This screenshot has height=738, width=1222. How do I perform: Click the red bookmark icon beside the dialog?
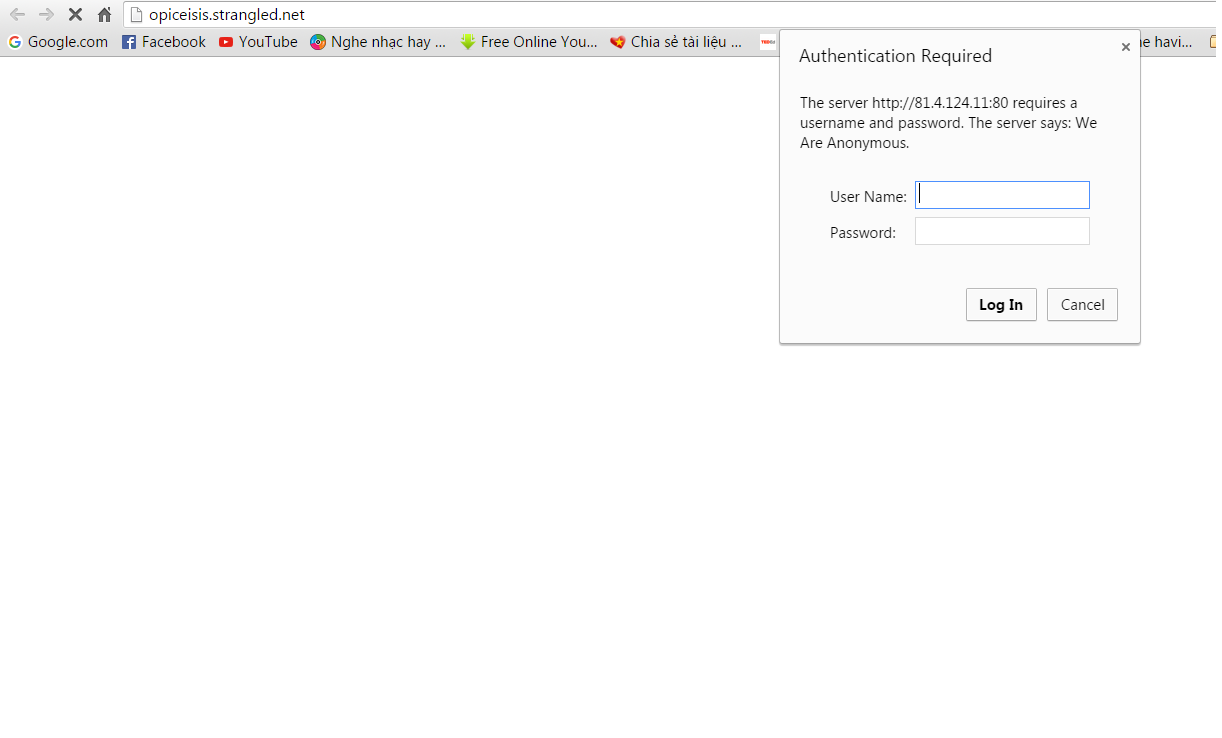coord(767,42)
